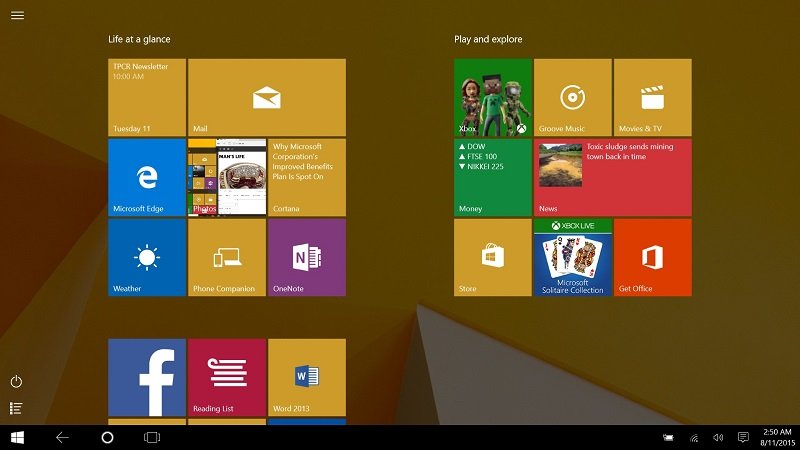Image resolution: width=800 pixels, height=450 pixels.
Task: Open the hamburger menu at top left
Action: pyautogui.click(x=17, y=15)
